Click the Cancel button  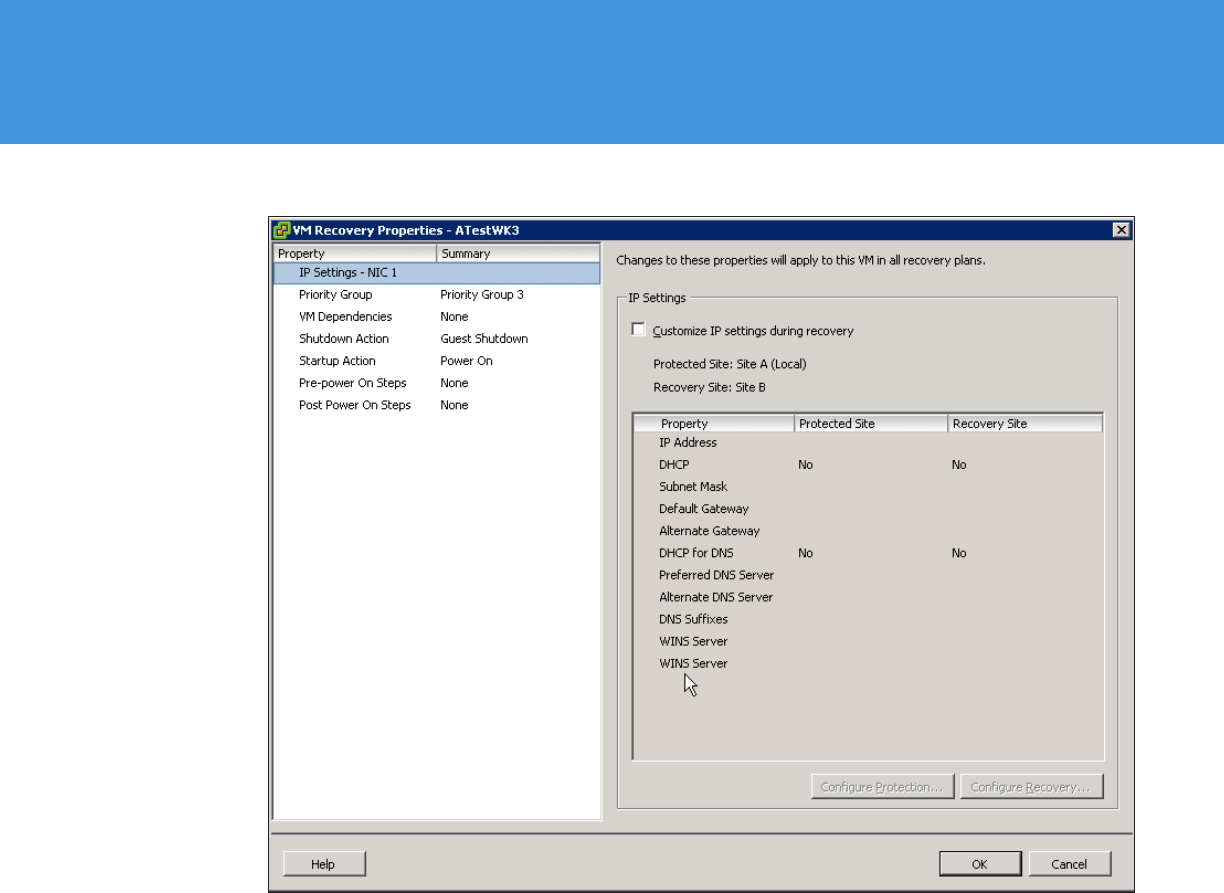point(1069,864)
